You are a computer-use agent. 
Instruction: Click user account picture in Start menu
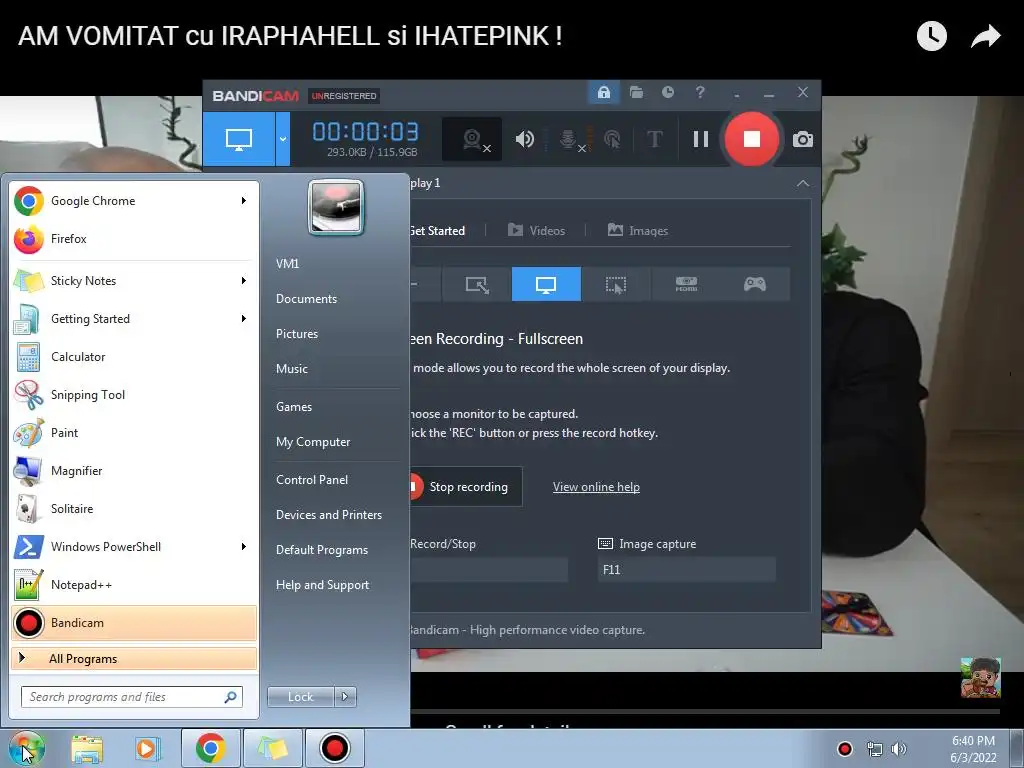pos(336,208)
